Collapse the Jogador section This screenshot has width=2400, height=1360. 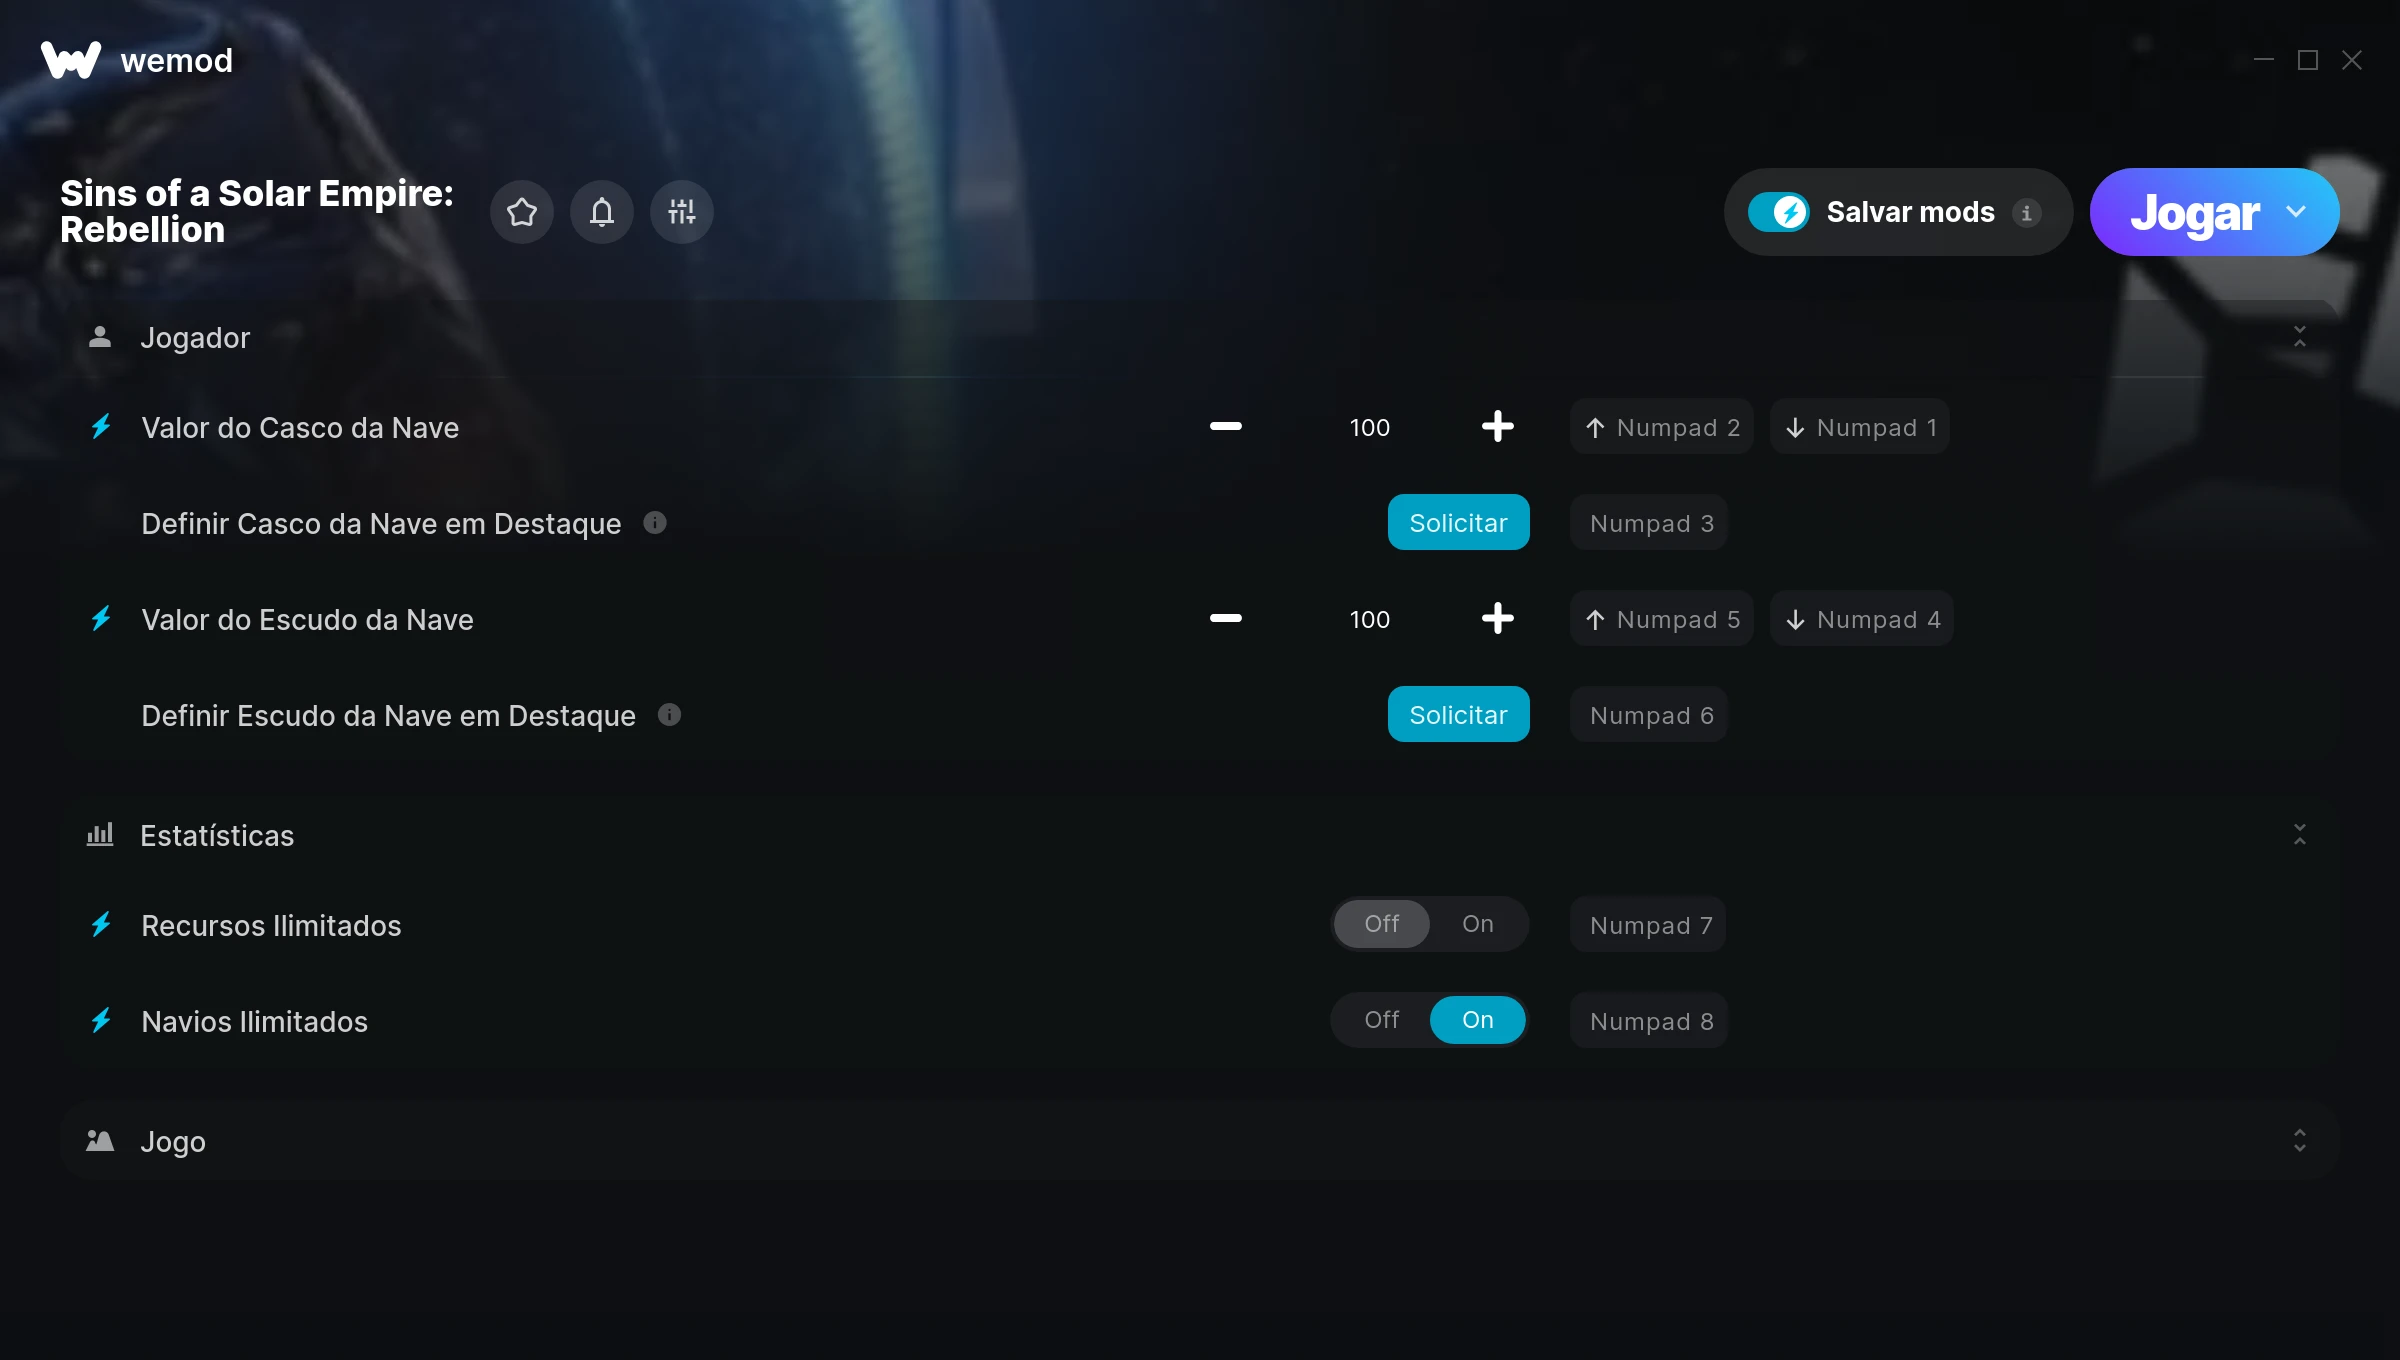[x=2300, y=337]
